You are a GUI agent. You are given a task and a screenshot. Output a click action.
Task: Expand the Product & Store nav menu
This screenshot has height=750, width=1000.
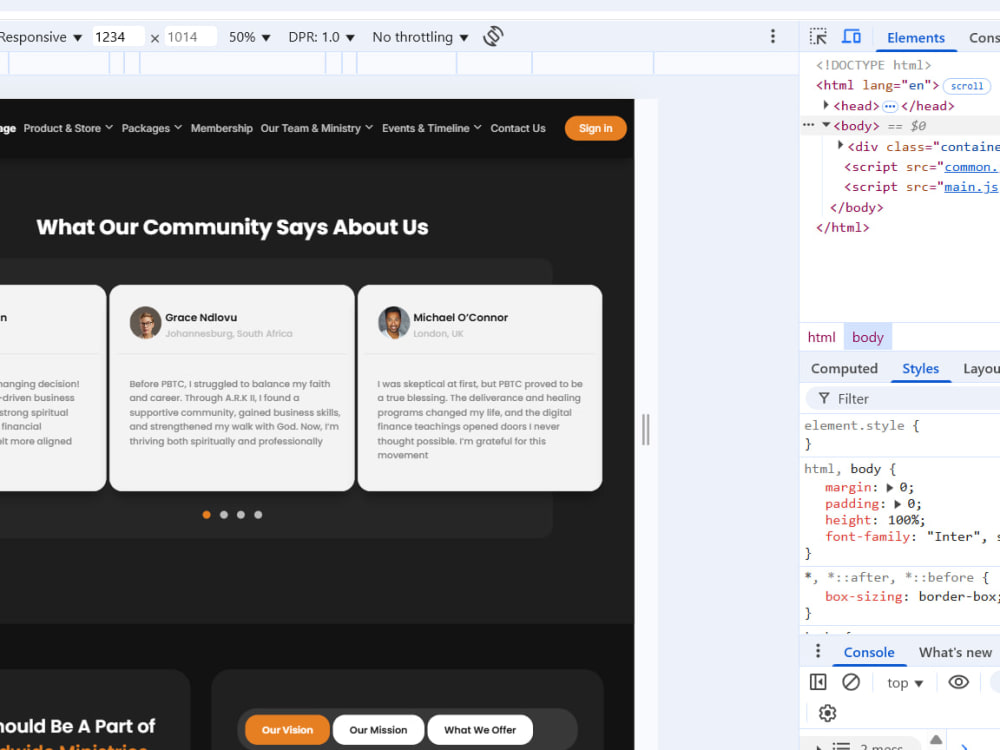(68, 128)
